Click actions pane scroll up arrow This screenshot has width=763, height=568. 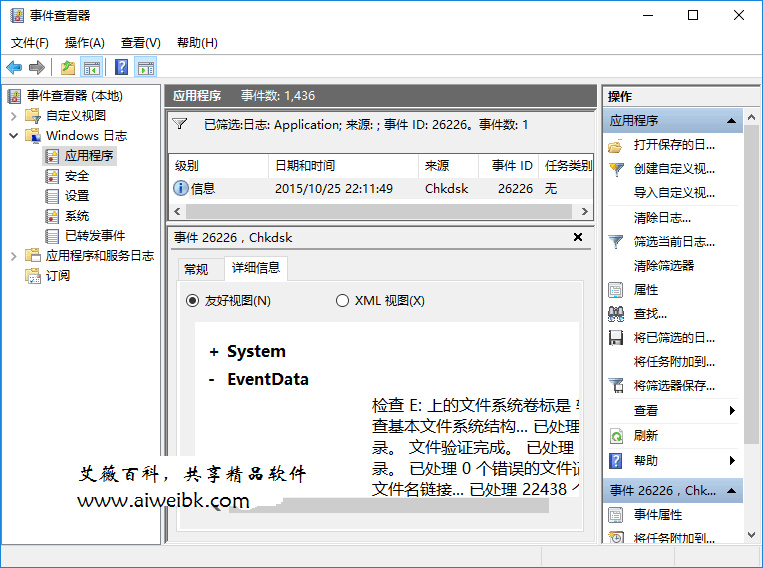751,117
